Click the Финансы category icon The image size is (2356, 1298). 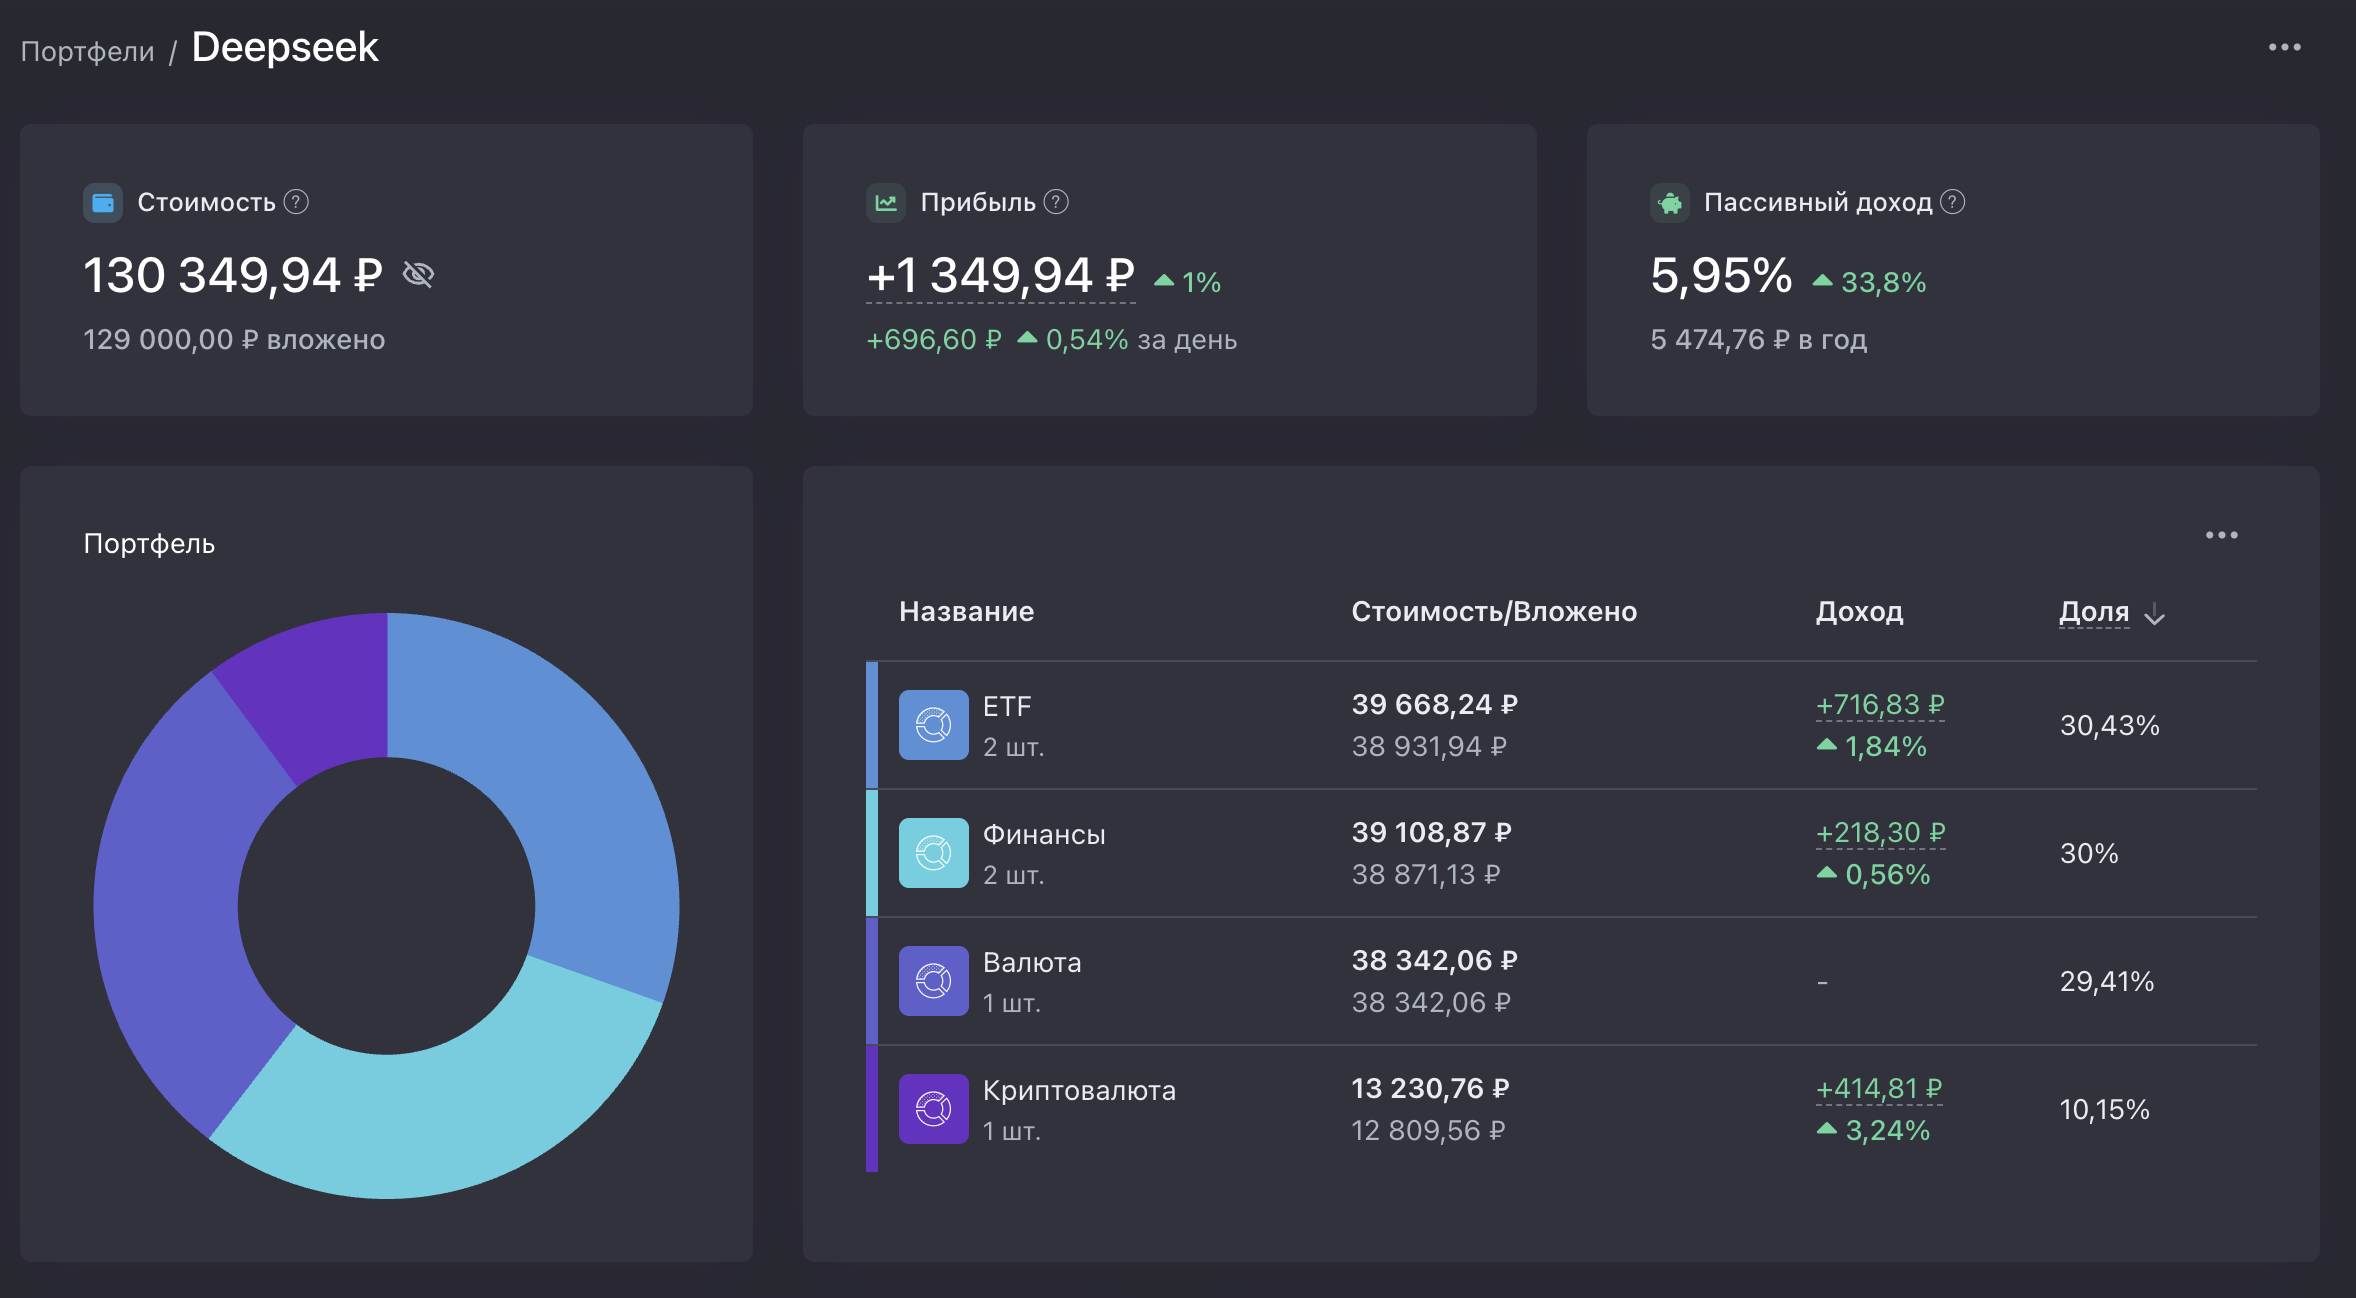tap(933, 853)
